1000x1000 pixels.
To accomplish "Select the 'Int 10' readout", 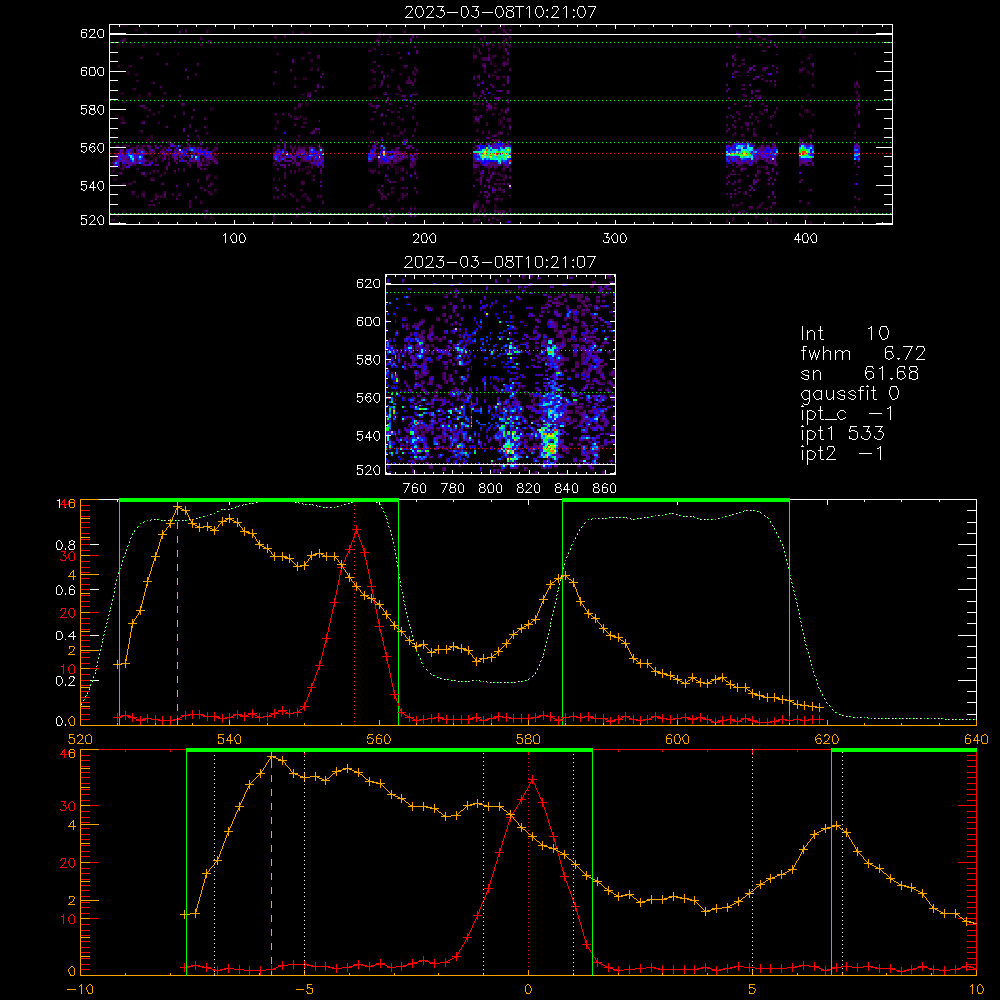I will click(845, 333).
